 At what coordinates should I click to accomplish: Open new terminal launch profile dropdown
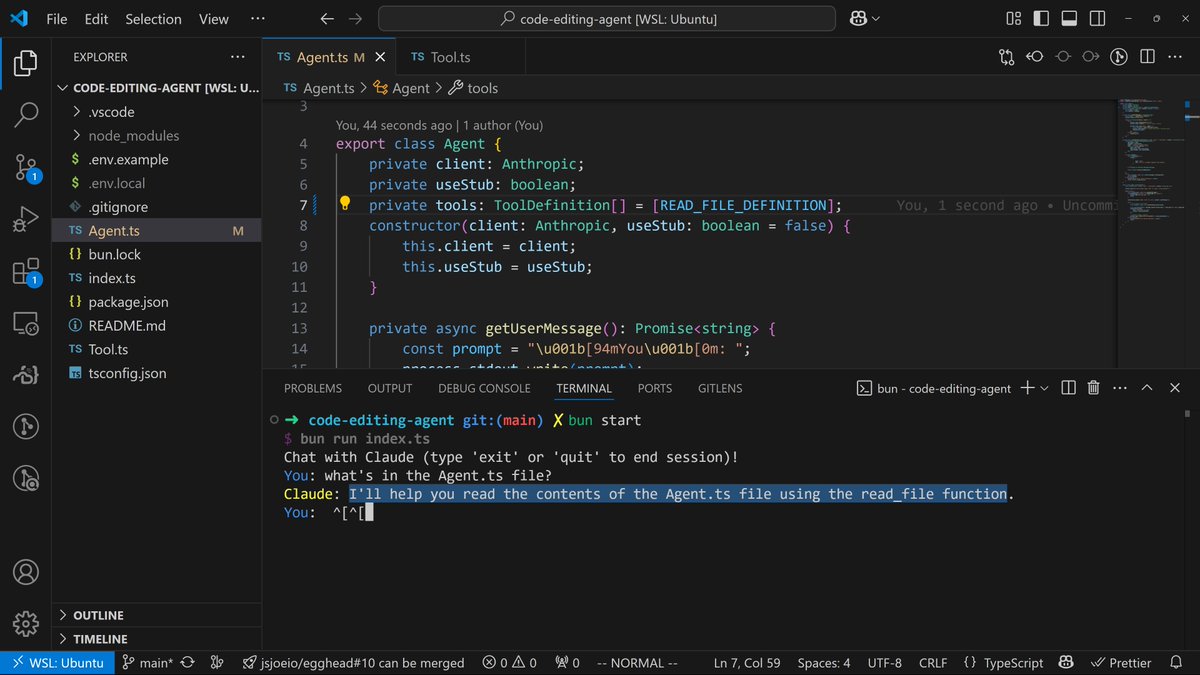click(1045, 388)
